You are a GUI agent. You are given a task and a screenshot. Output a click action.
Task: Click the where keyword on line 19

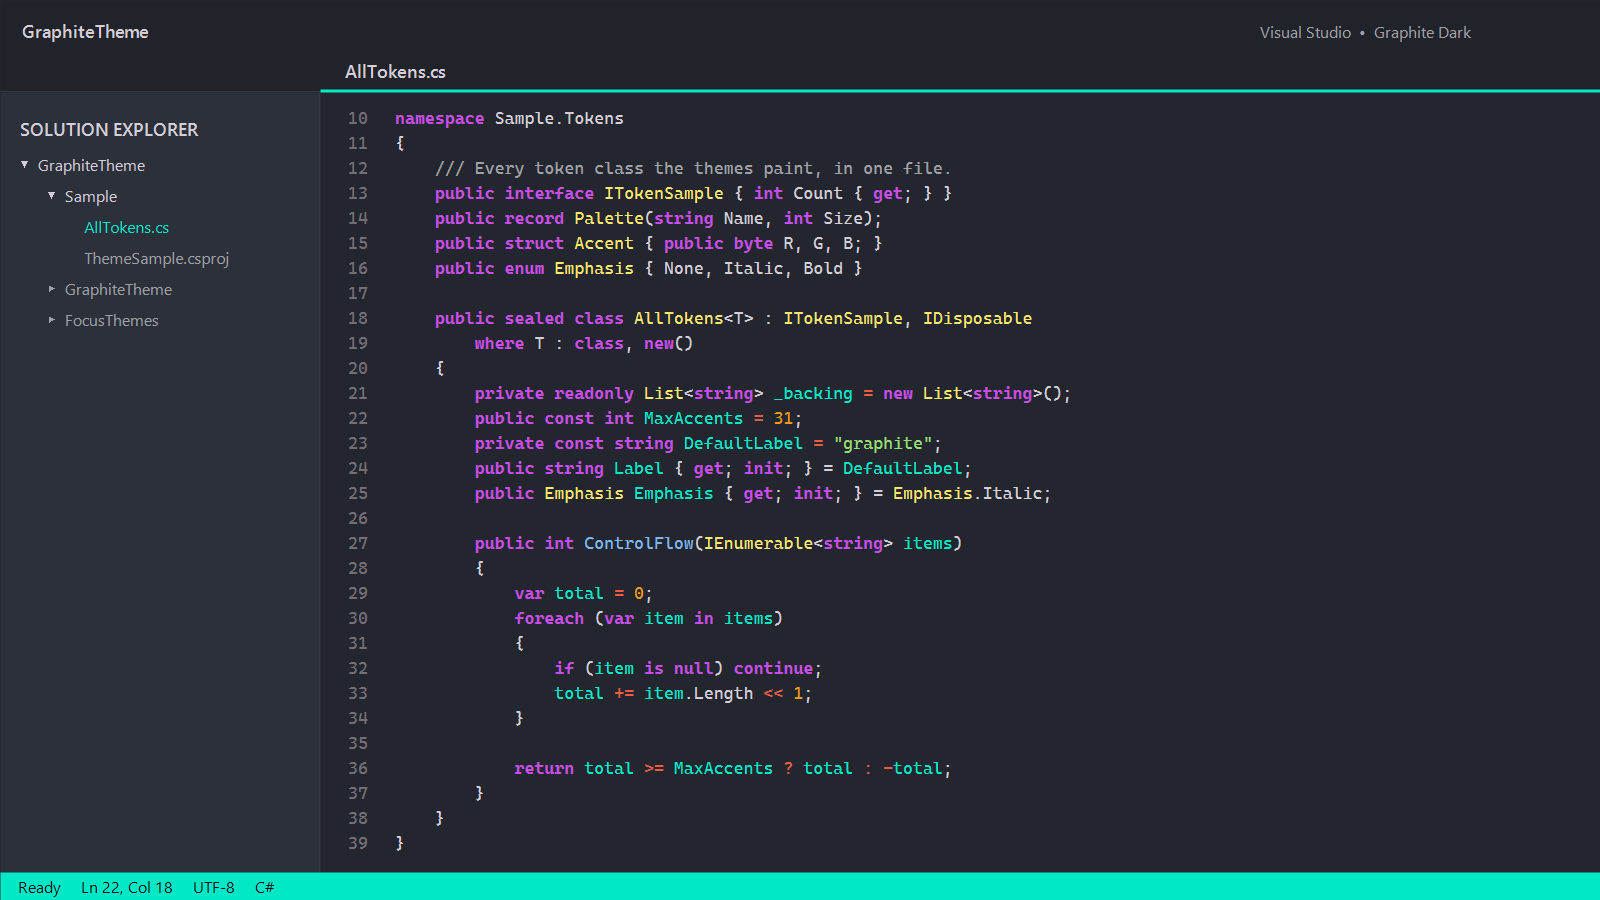(x=499, y=343)
